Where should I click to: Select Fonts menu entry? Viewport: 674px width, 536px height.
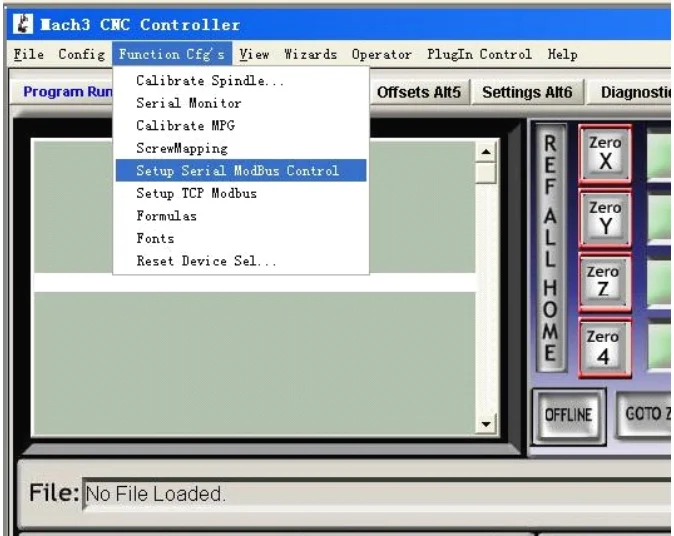241,239
